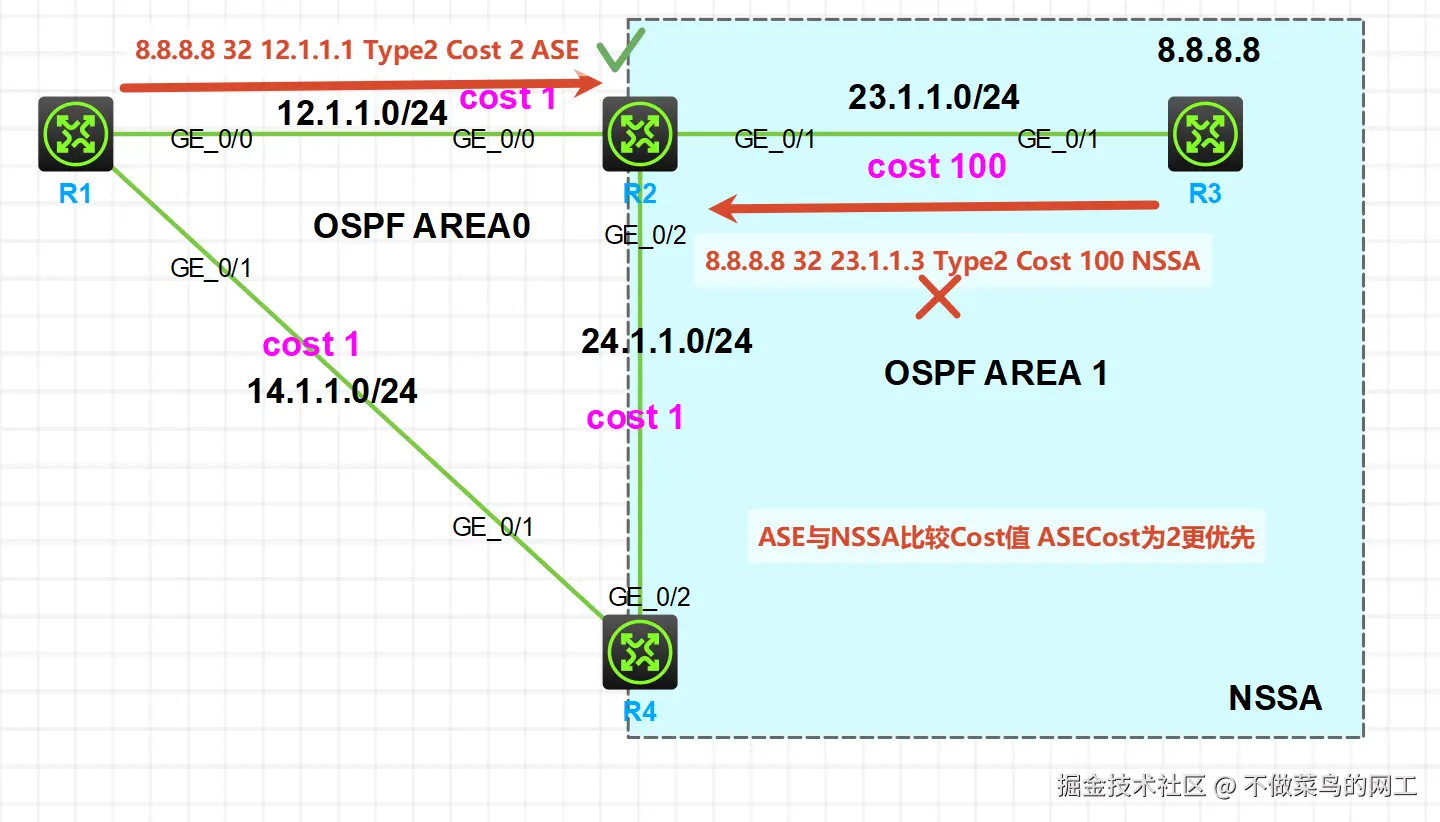Viewport: 1440px width, 822px height.
Task: Click the OSPF AREA 1 label
Action: [996, 373]
